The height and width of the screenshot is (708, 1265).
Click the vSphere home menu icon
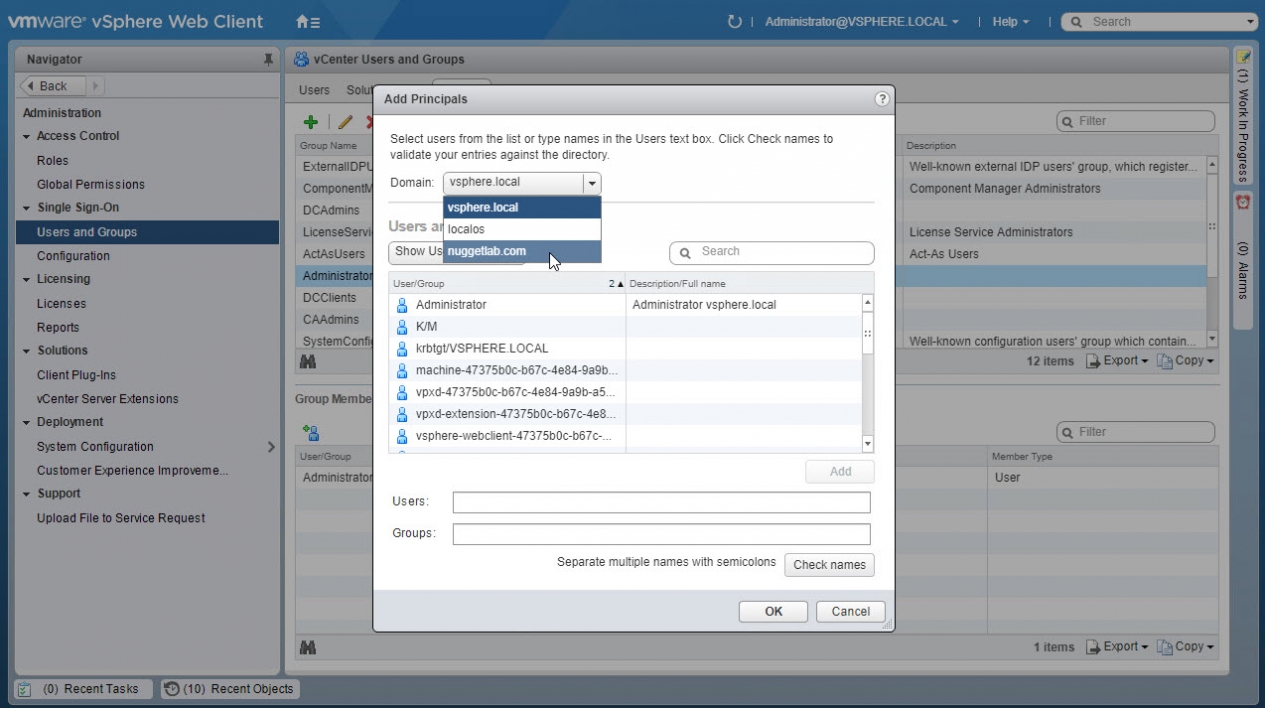click(x=308, y=21)
